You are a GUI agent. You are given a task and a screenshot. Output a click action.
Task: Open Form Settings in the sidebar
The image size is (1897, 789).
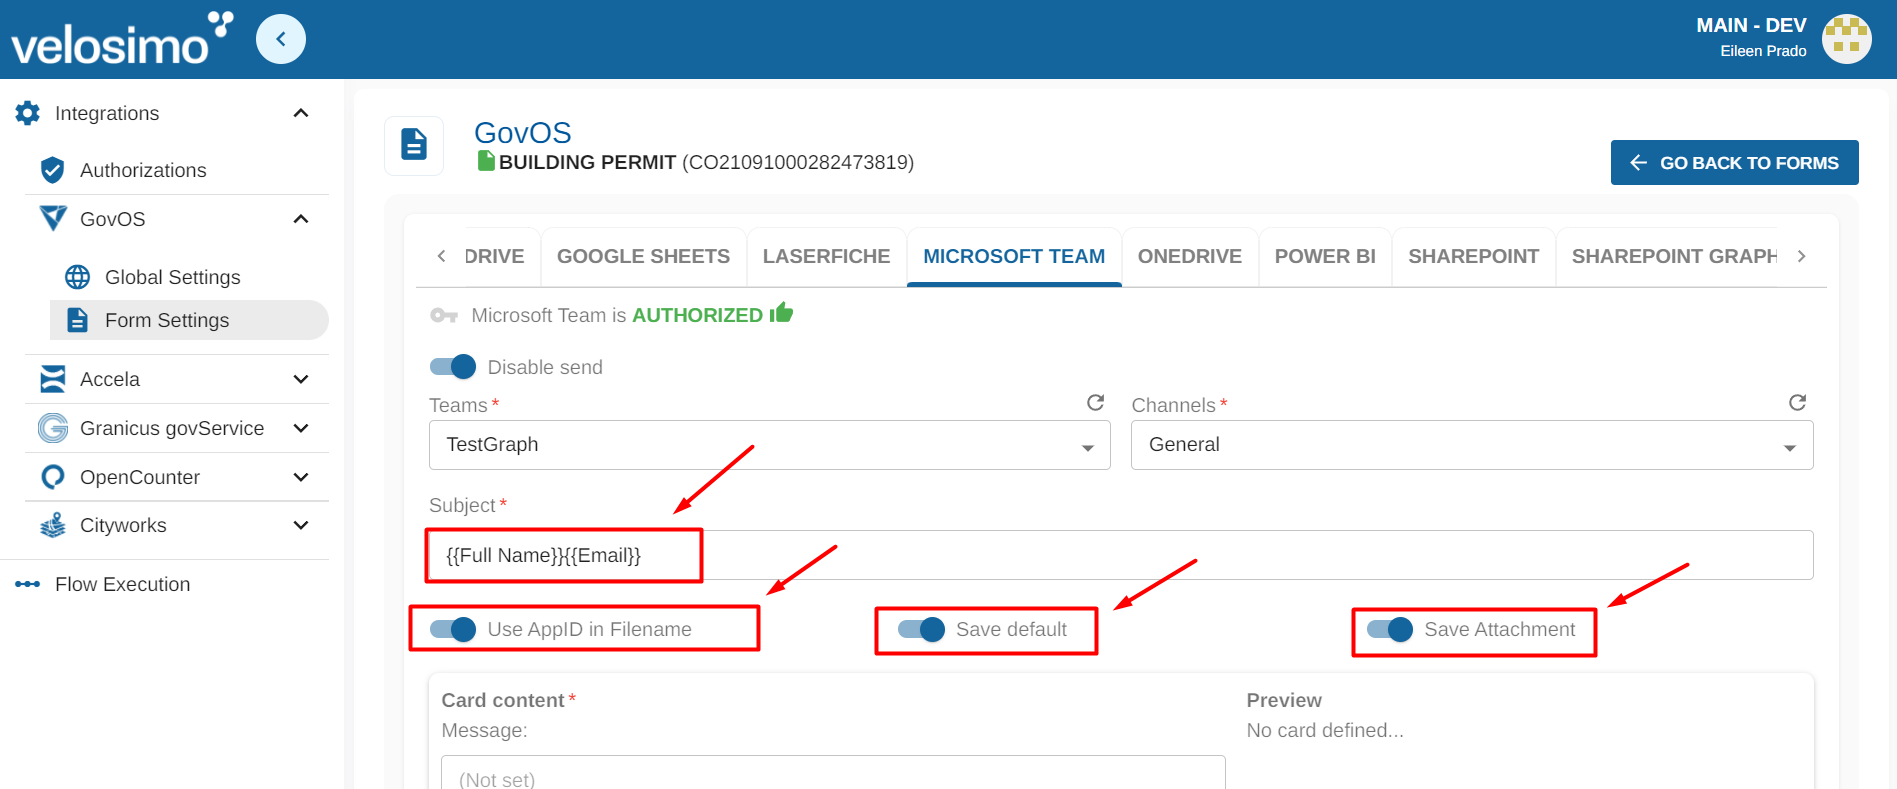click(x=189, y=320)
